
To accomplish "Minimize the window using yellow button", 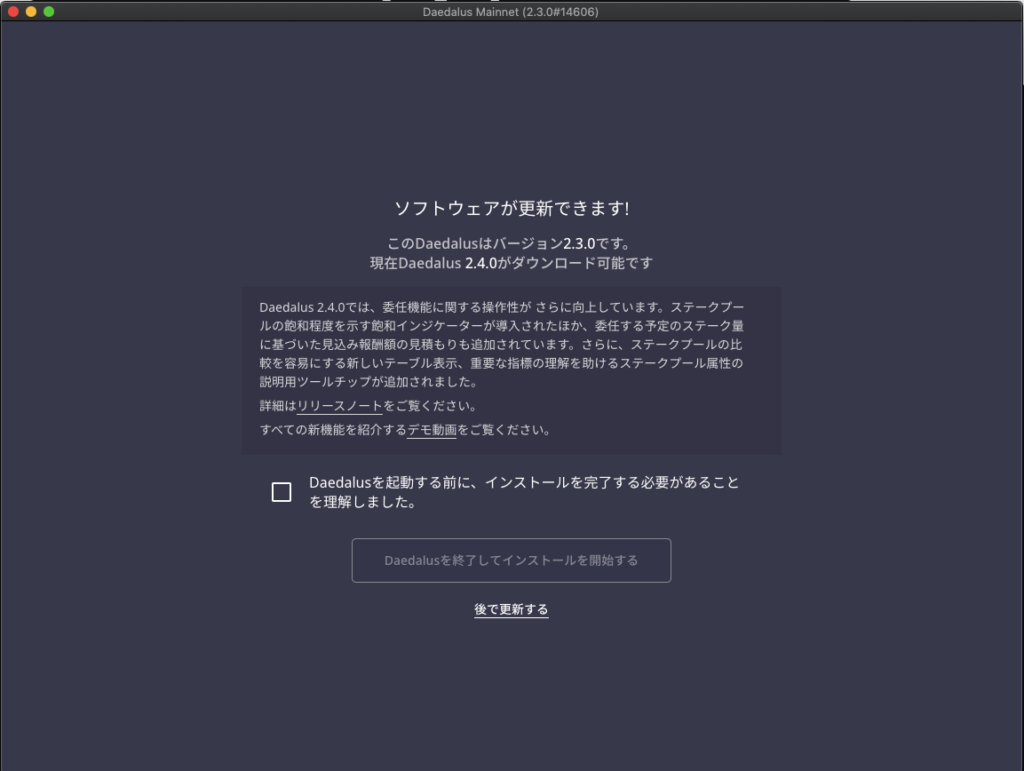I will 31,11.
